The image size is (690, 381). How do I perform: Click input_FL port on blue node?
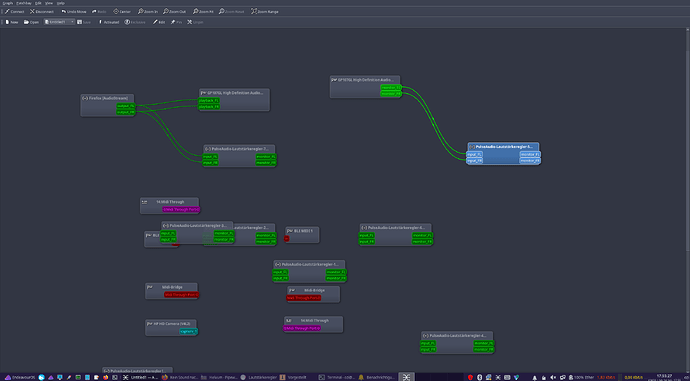pyautogui.click(x=474, y=154)
